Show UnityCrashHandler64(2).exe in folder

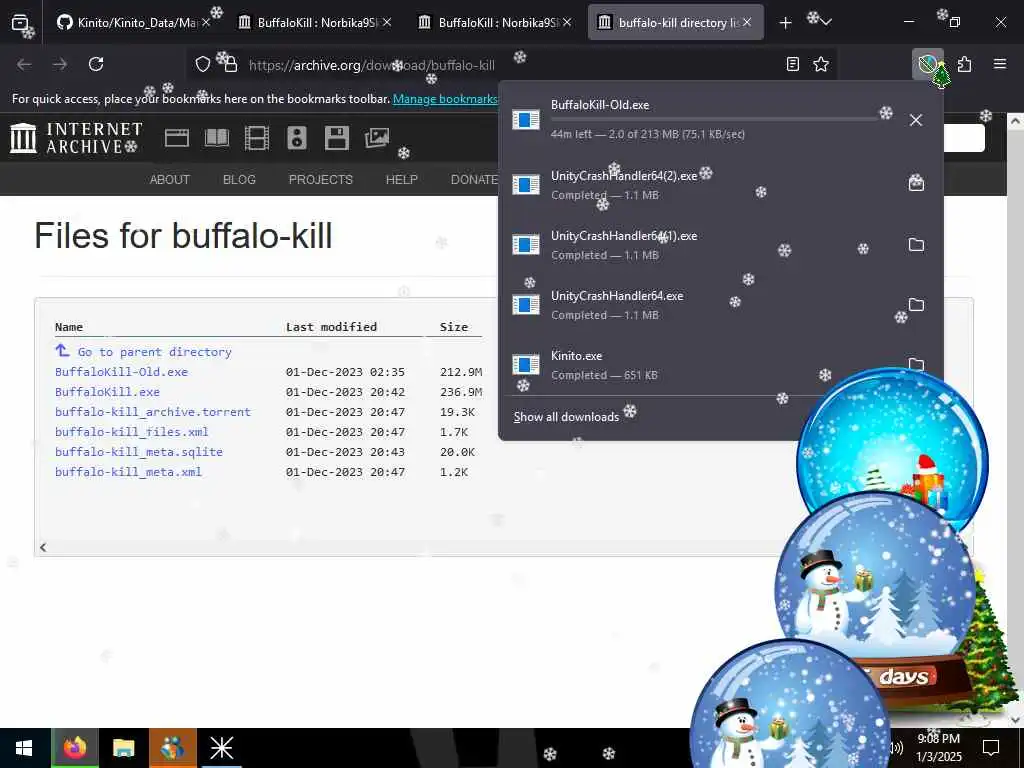click(x=916, y=183)
